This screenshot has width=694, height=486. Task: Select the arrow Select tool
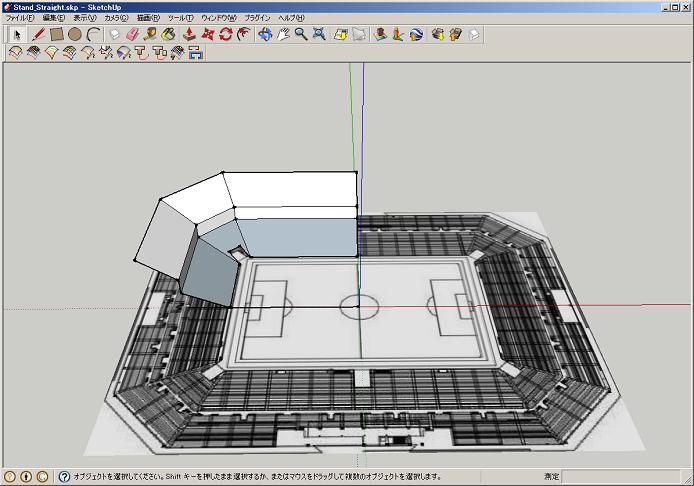point(15,34)
